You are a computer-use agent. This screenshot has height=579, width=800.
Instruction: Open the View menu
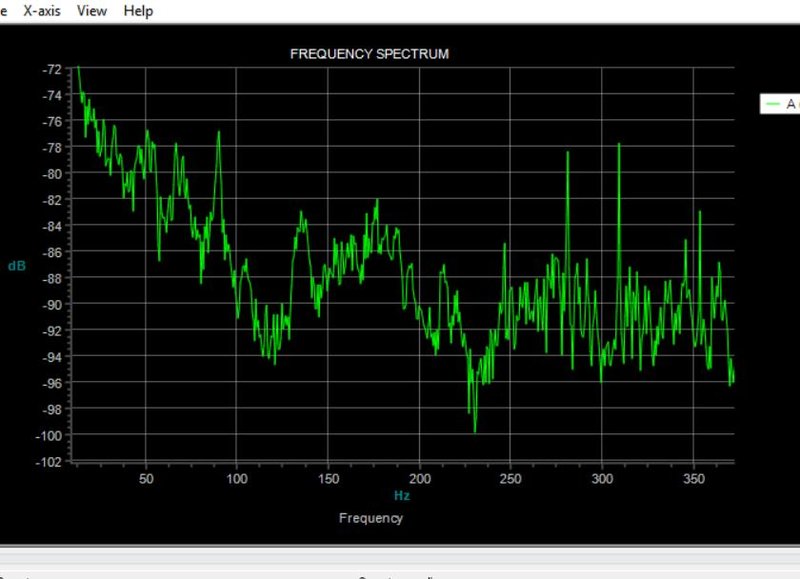coord(92,11)
